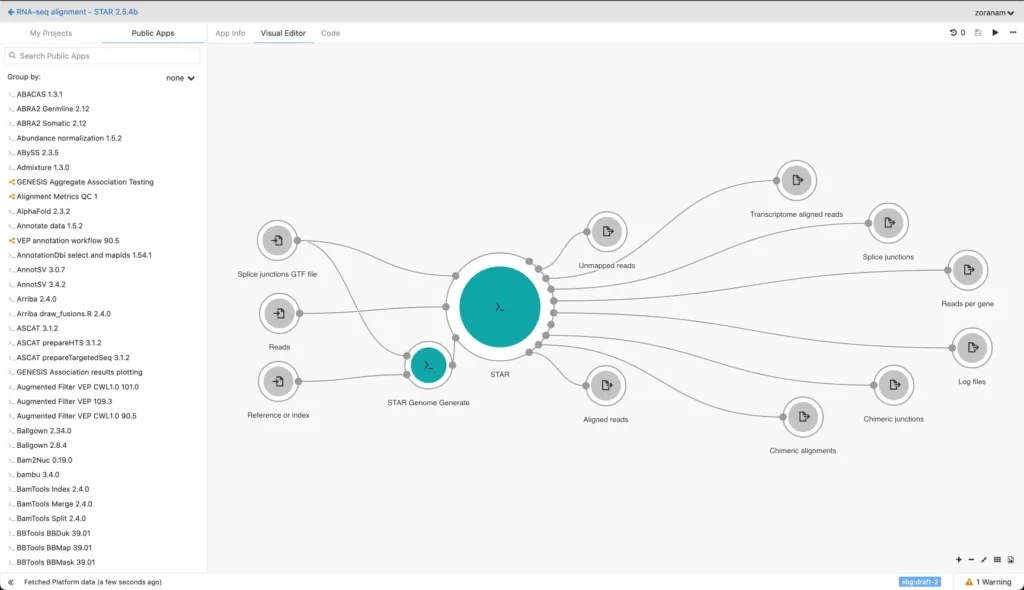Open the Code tab
Image resolution: width=1024 pixels, height=590 pixels.
point(330,33)
